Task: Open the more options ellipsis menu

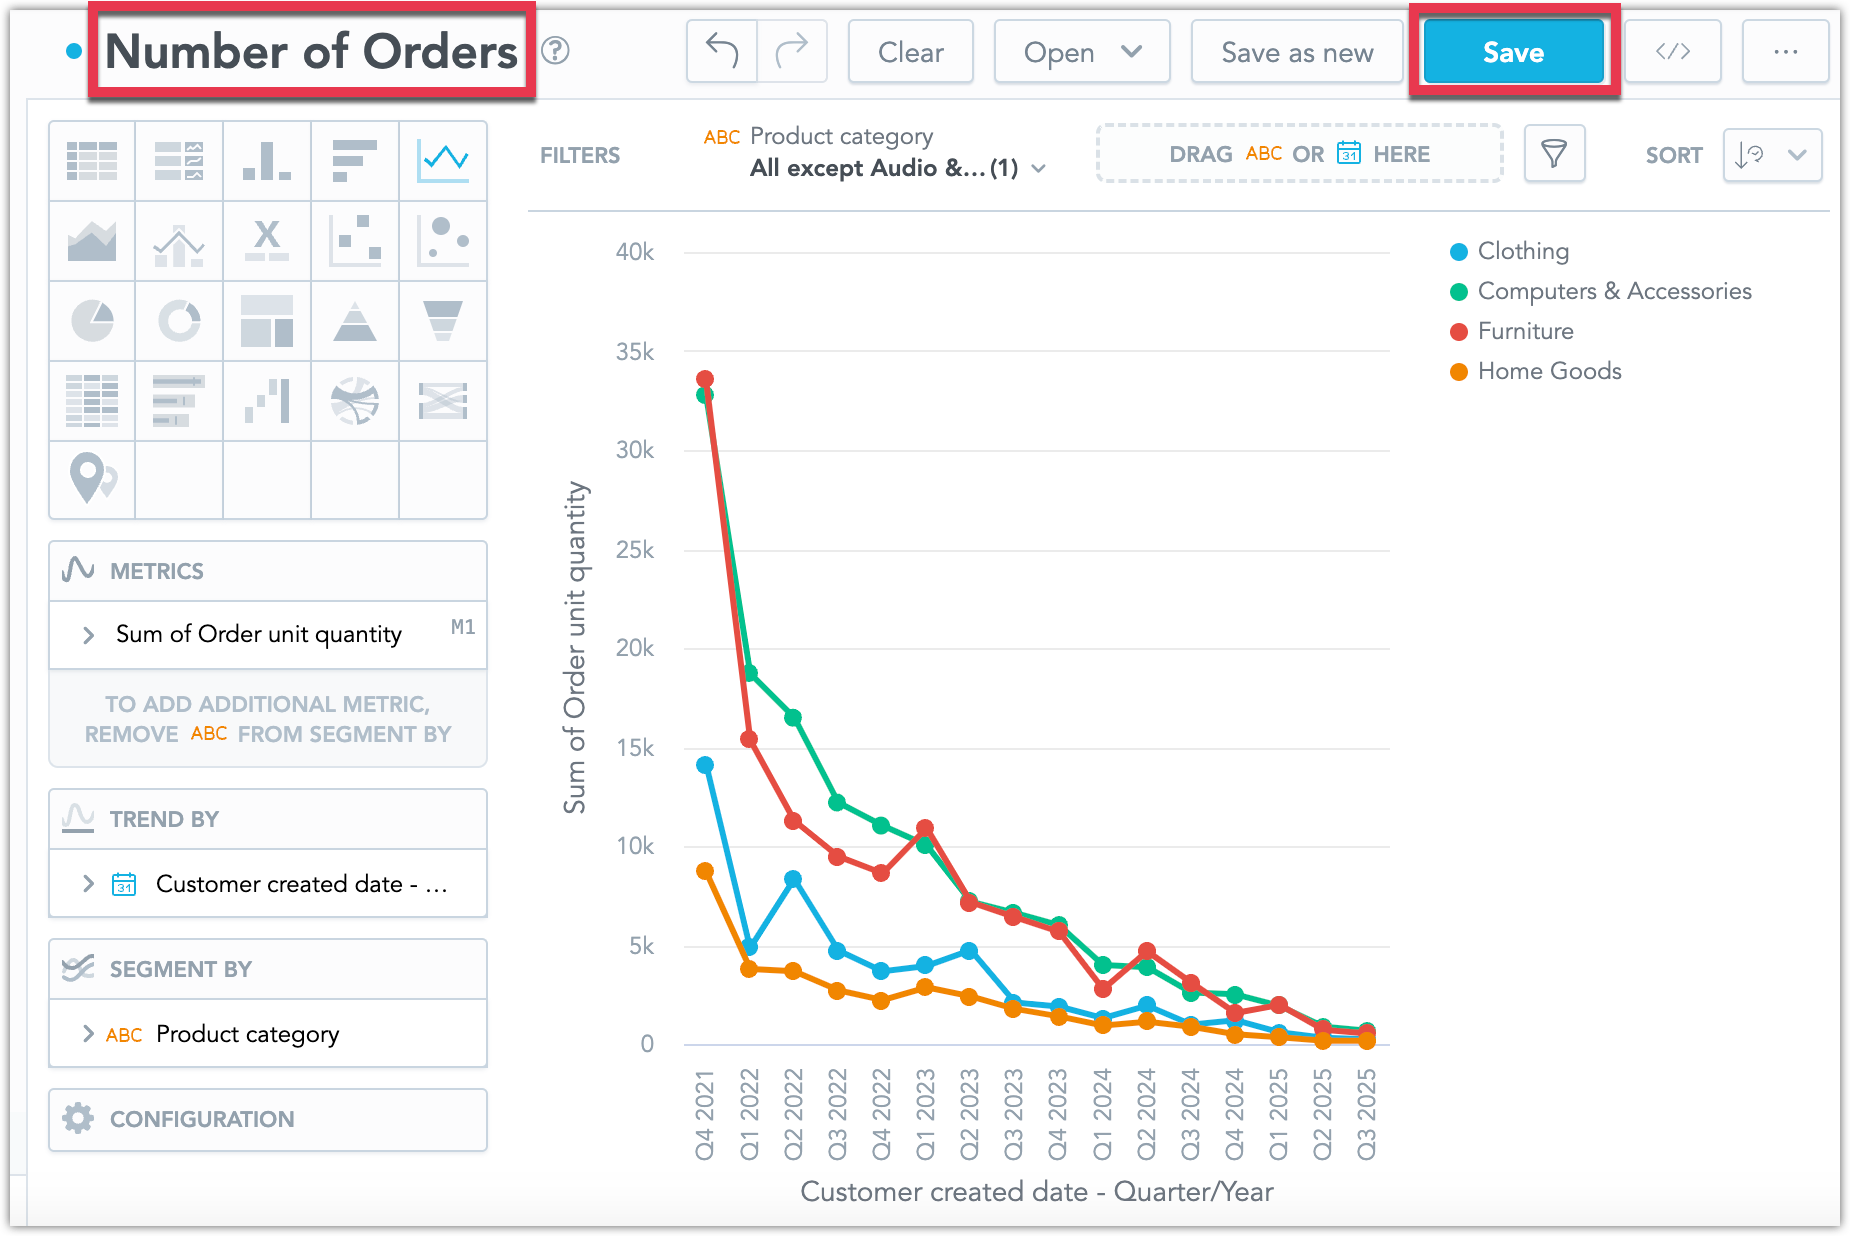Action: (x=1785, y=51)
